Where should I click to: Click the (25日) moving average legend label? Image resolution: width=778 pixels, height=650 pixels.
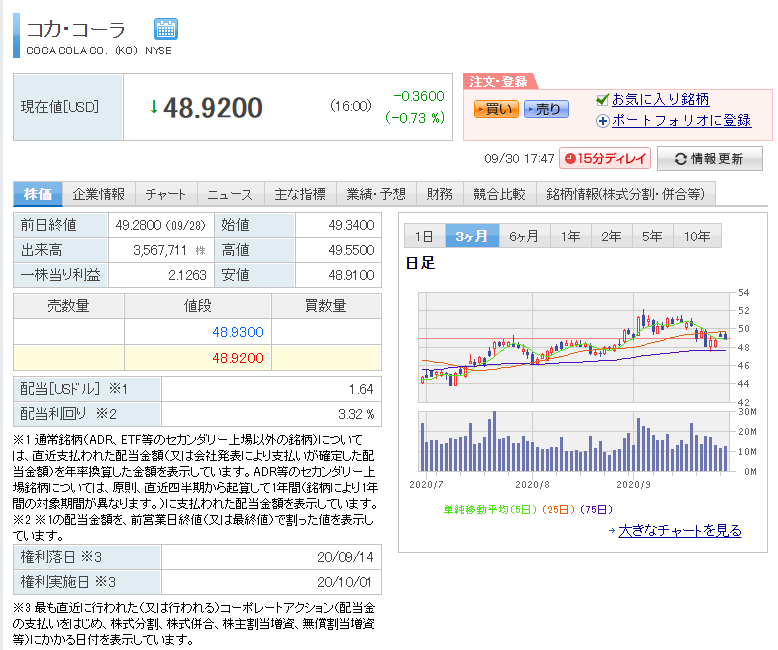(x=558, y=510)
